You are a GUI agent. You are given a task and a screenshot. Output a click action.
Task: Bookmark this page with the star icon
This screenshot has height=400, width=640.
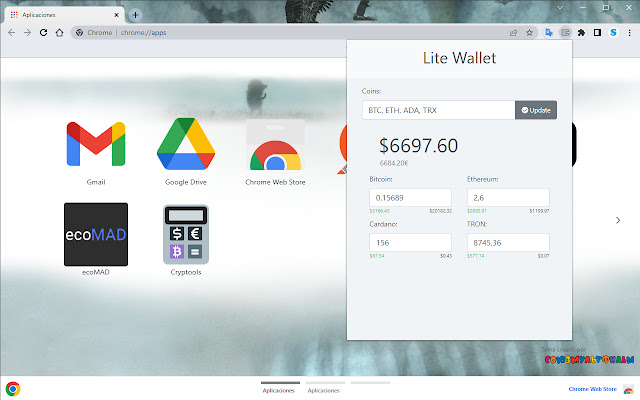(x=529, y=33)
